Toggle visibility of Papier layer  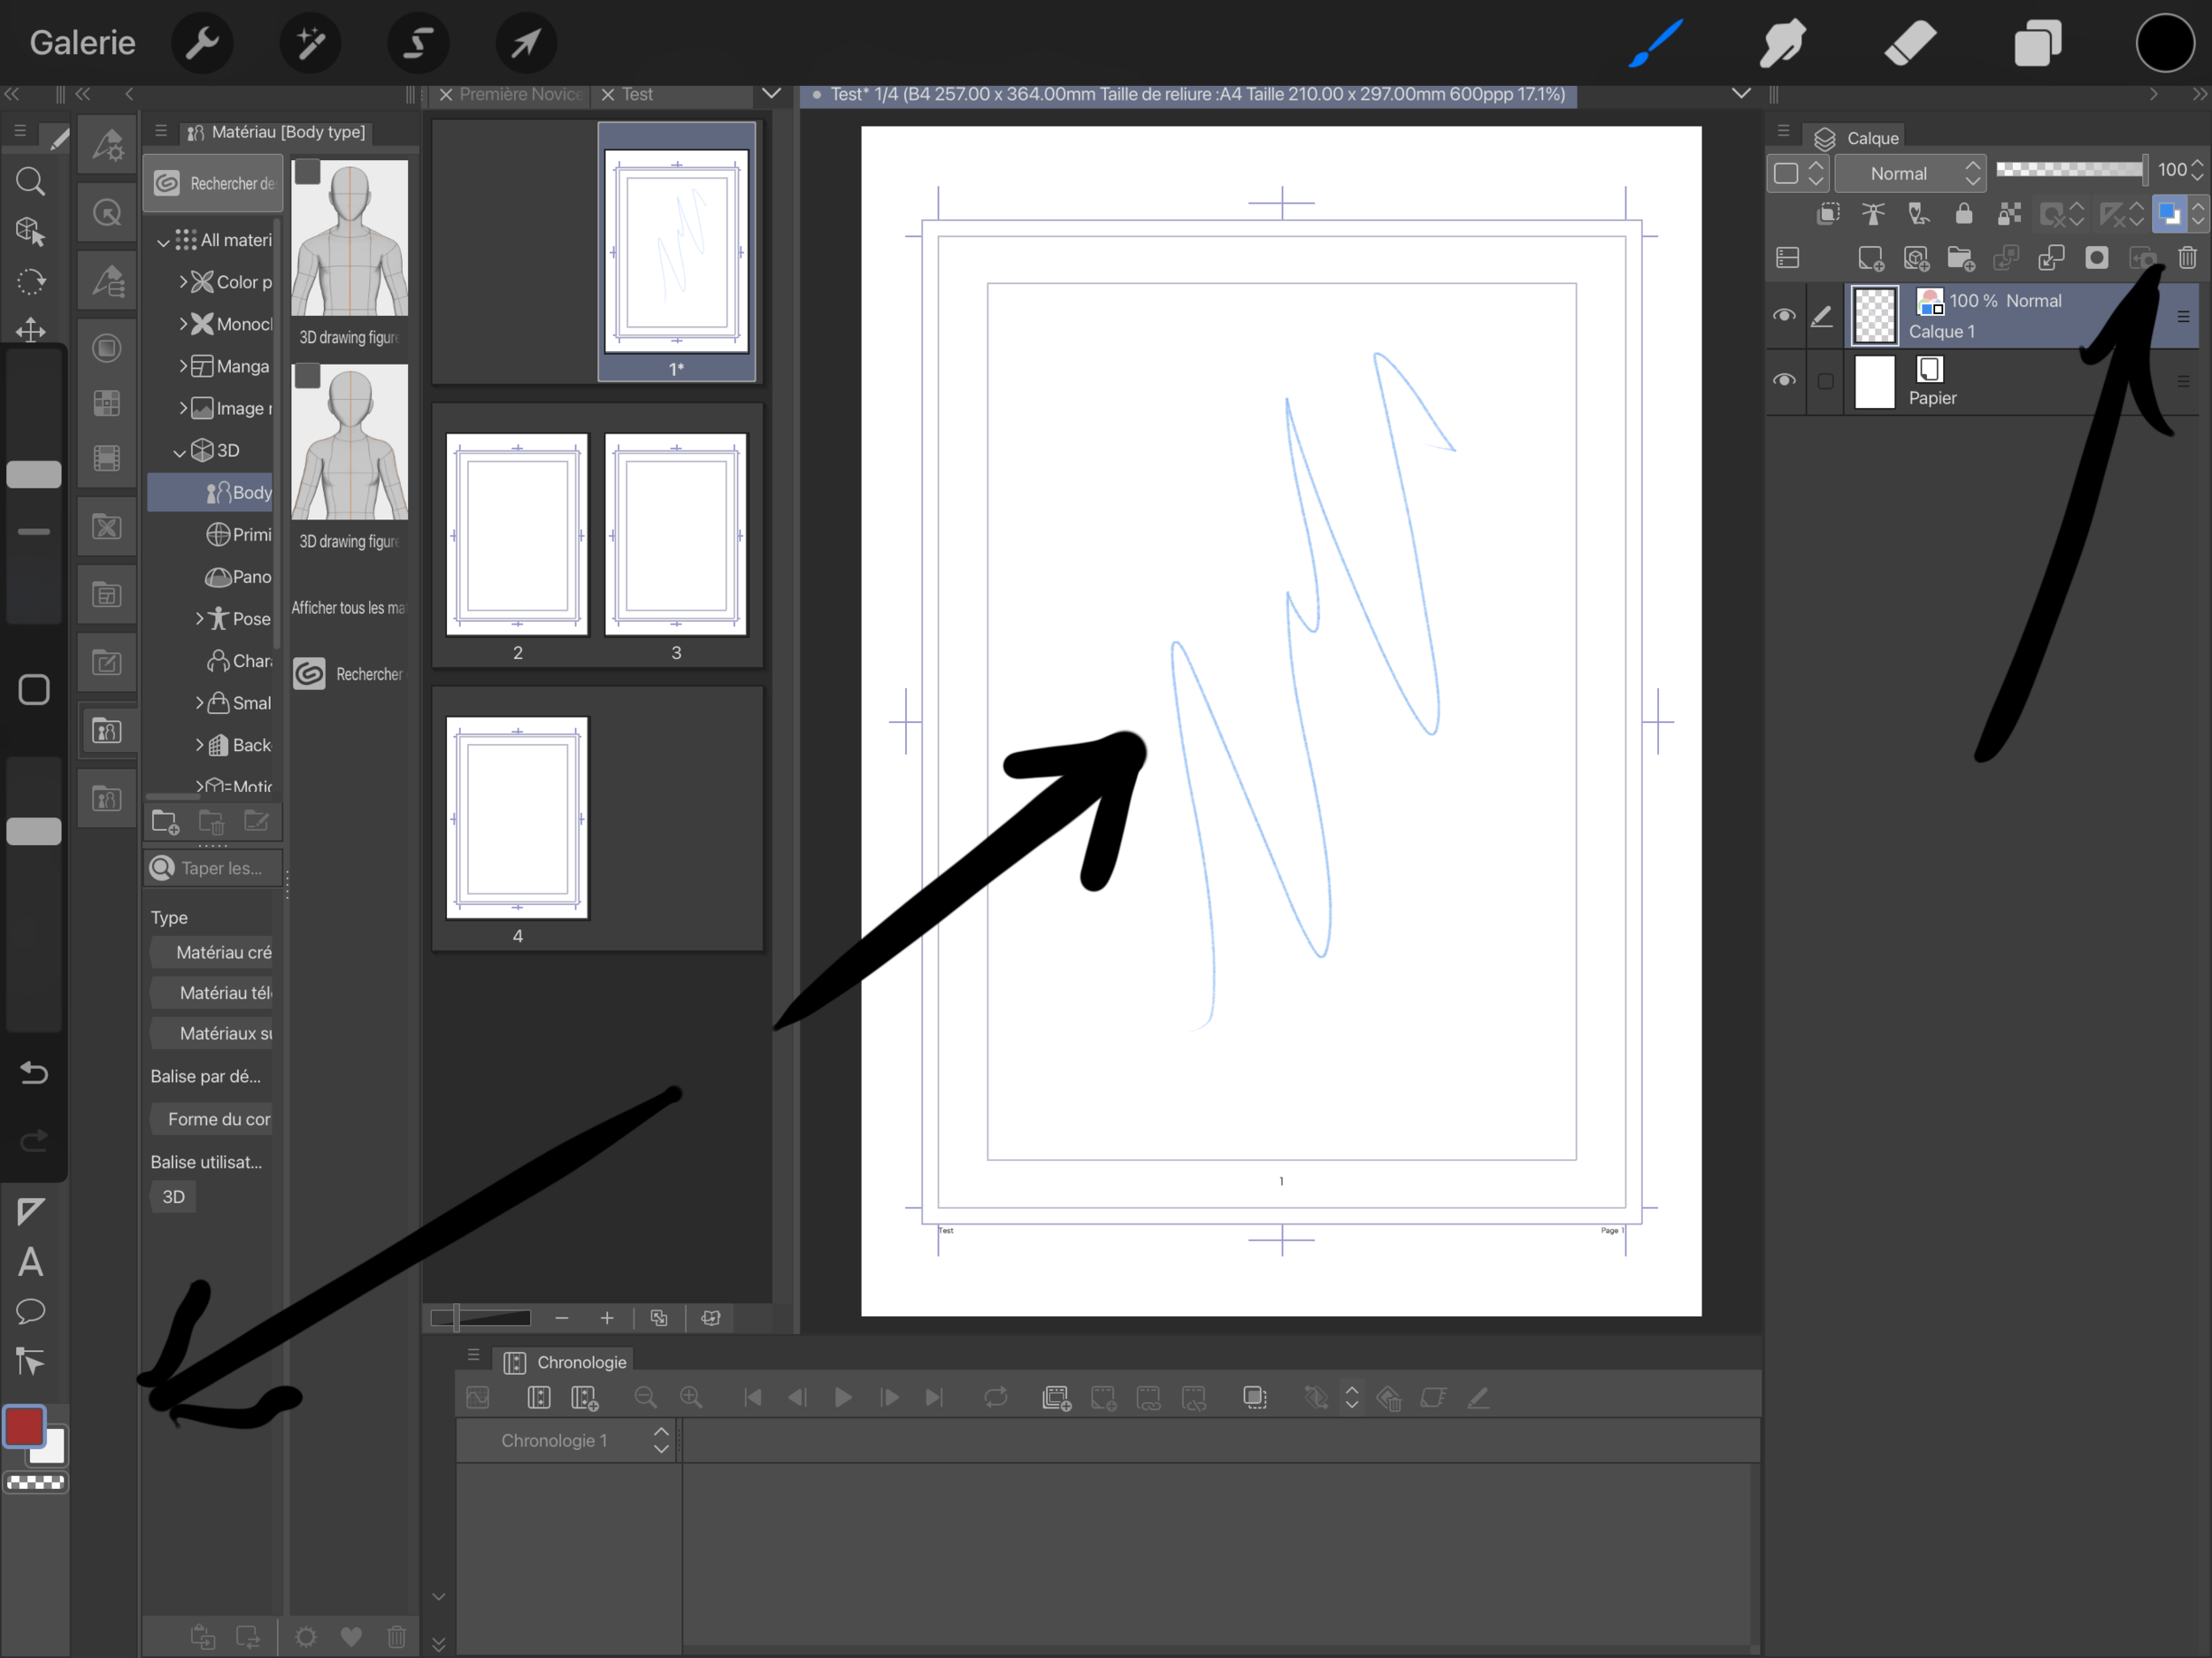(x=1784, y=381)
